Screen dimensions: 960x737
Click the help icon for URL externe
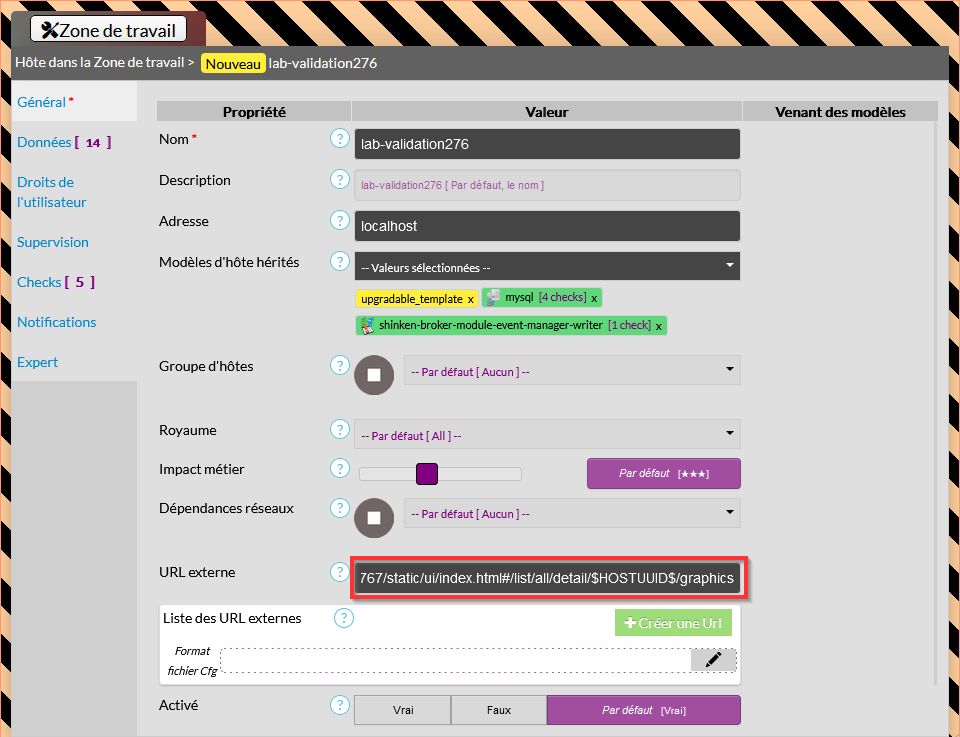tap(339, 573)
